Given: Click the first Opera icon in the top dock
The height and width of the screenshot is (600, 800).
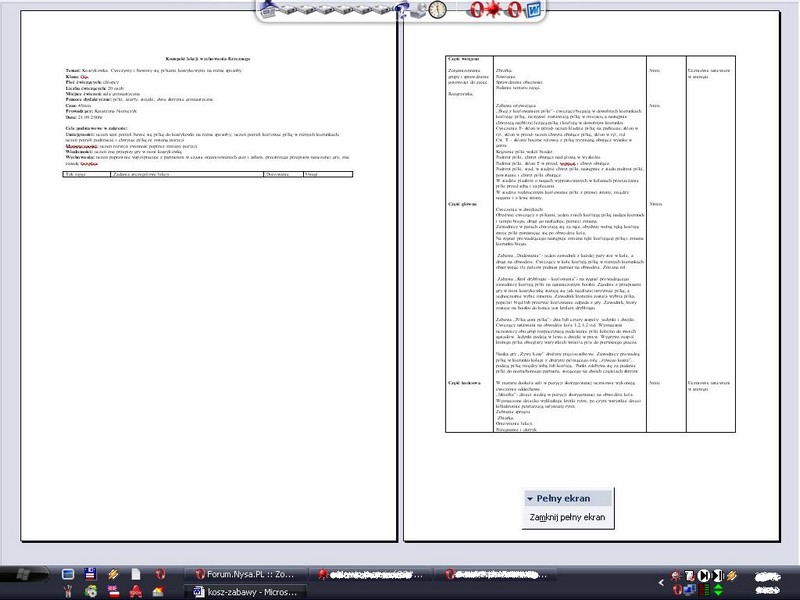Looking at the screenshot, I should [478, 10].
